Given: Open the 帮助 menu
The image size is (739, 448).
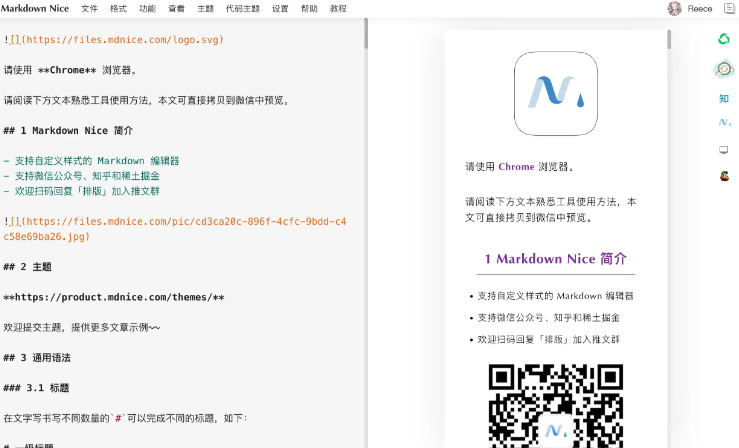Looking at the screenshot, I should click(x=309, y=8).
